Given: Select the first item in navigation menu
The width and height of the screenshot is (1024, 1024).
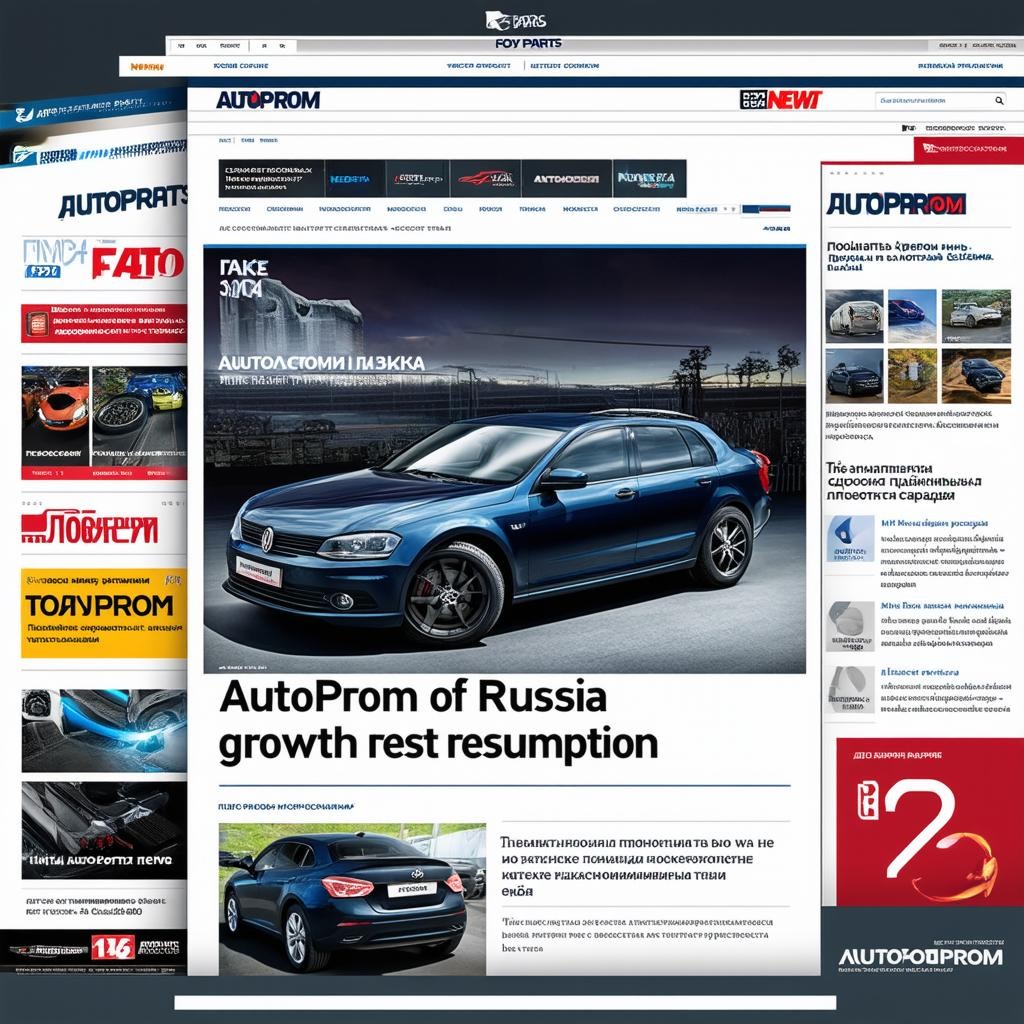Looking at the screenshot, I should [x=234, y=210].
